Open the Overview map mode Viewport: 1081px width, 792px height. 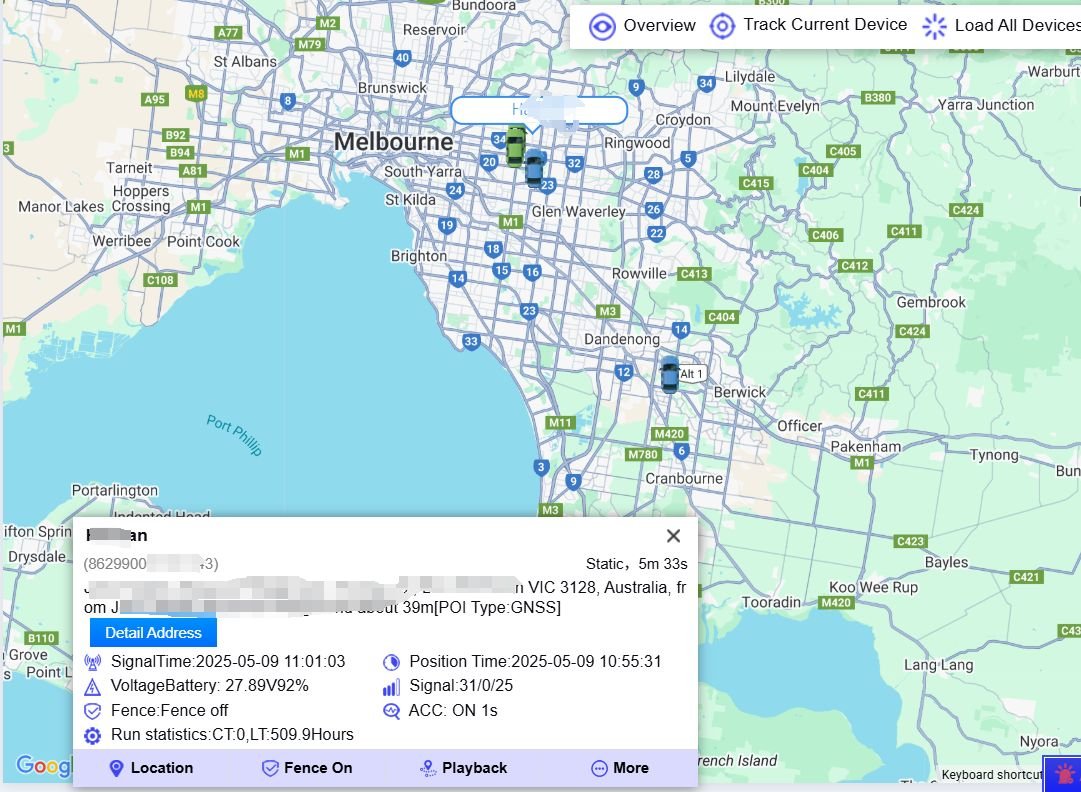643,26
